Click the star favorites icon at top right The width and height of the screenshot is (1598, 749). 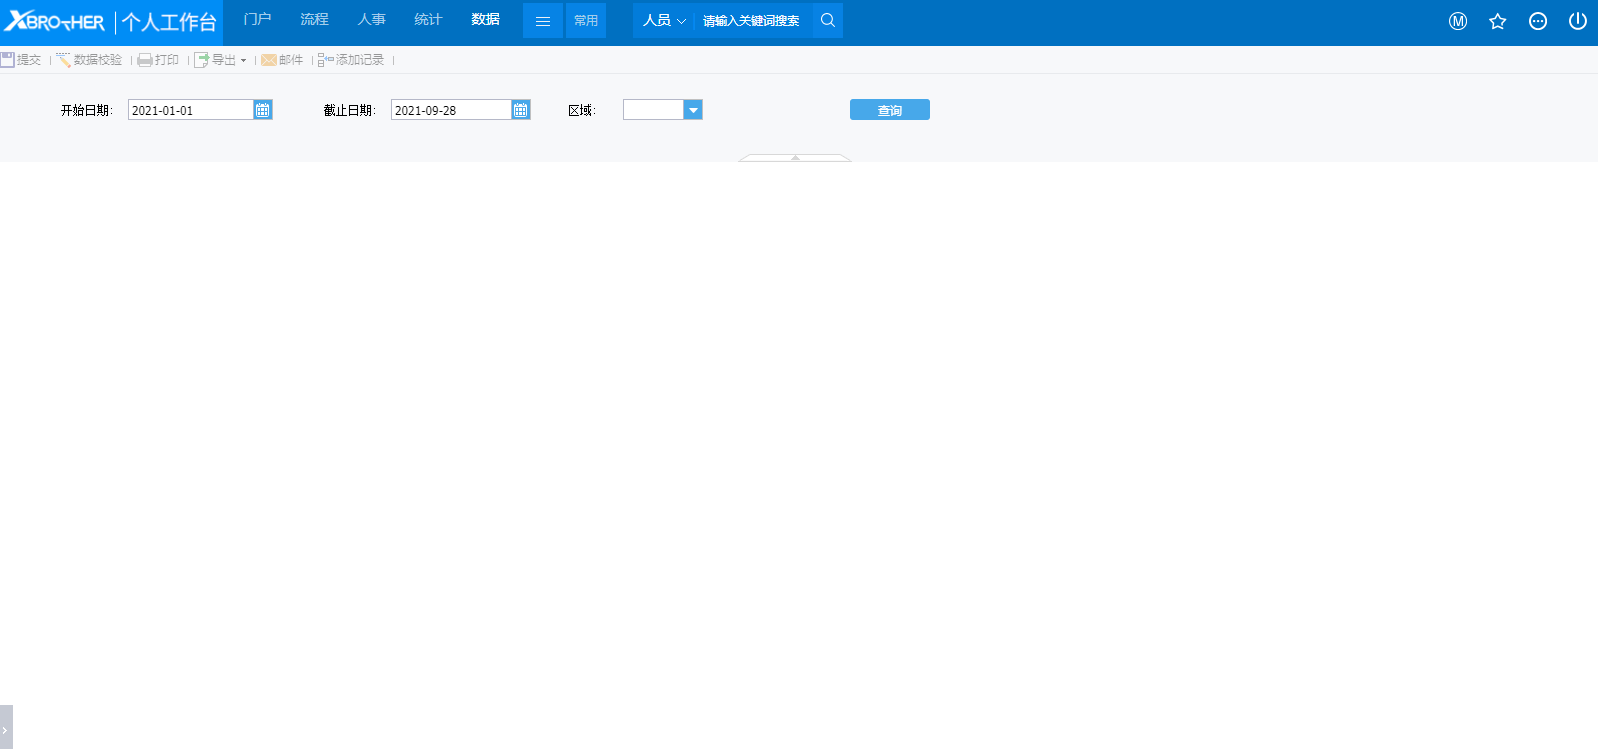pyautogui.click(x=1497, y=21)
